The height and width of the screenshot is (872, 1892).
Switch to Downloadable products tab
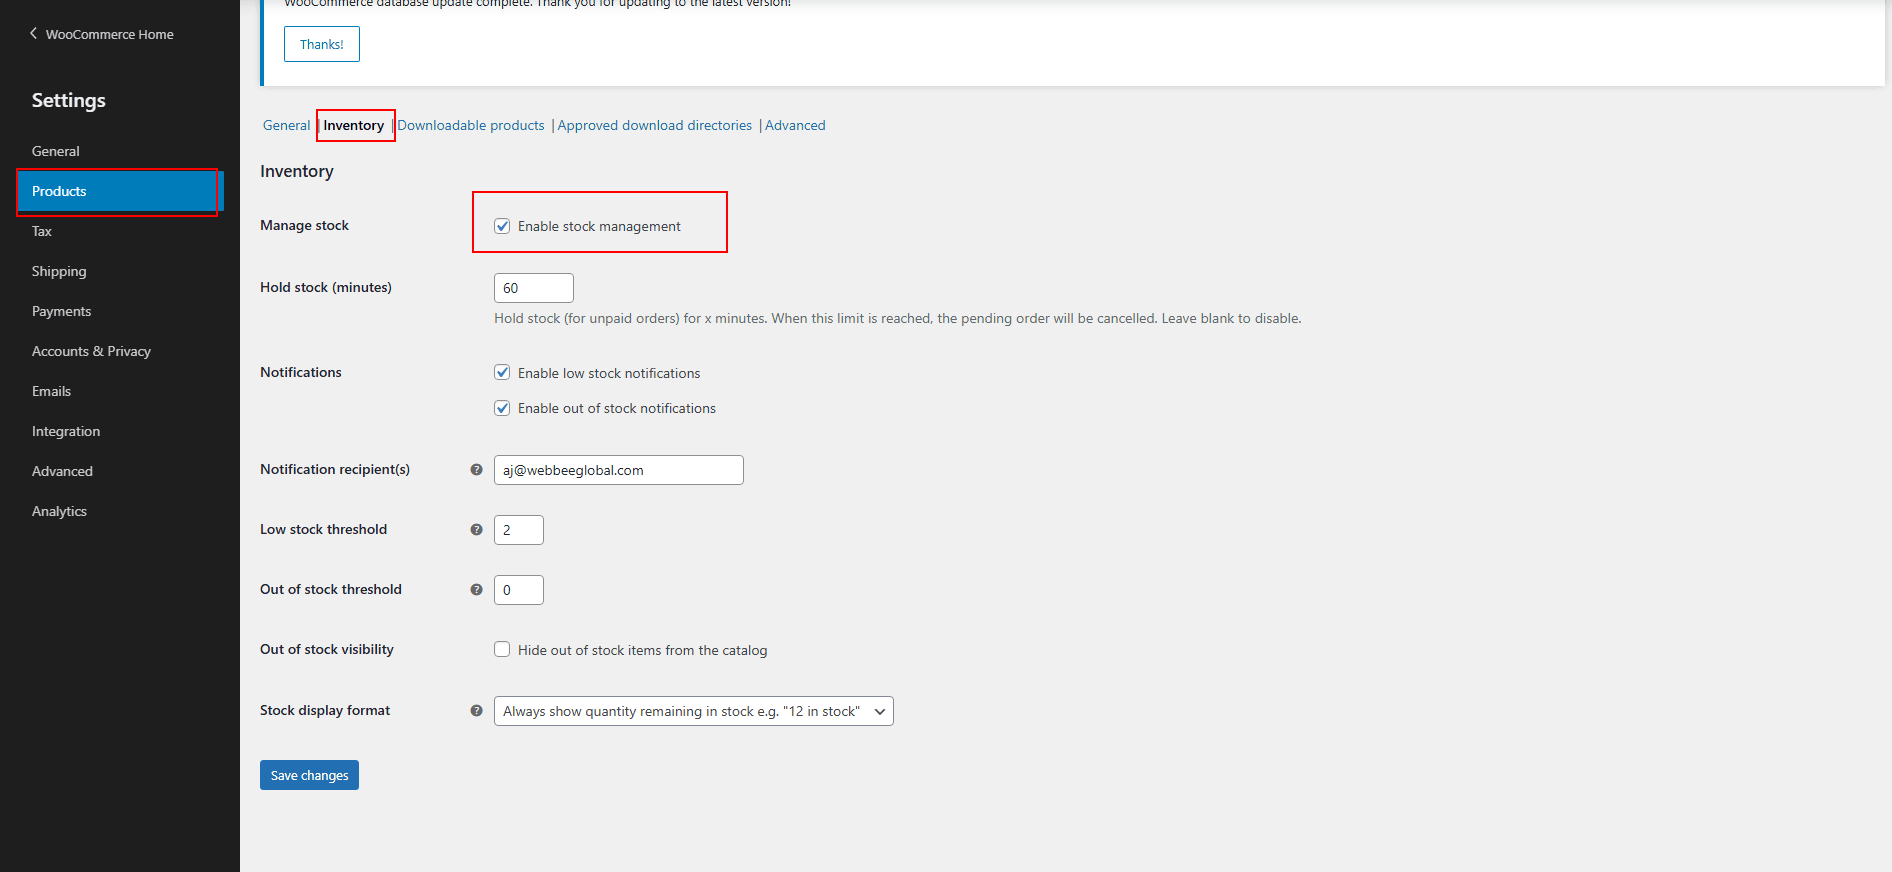pos(471,126)
